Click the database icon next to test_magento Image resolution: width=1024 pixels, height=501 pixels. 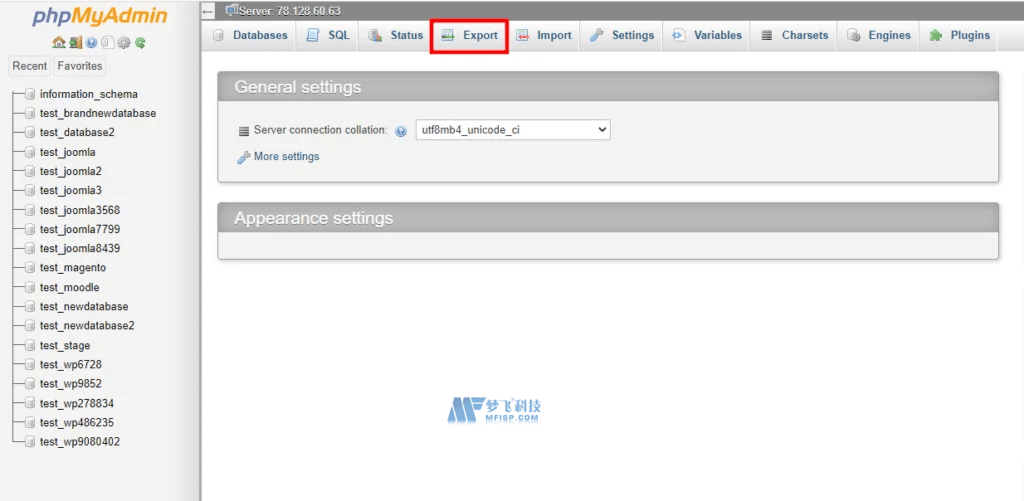point(30,268)
